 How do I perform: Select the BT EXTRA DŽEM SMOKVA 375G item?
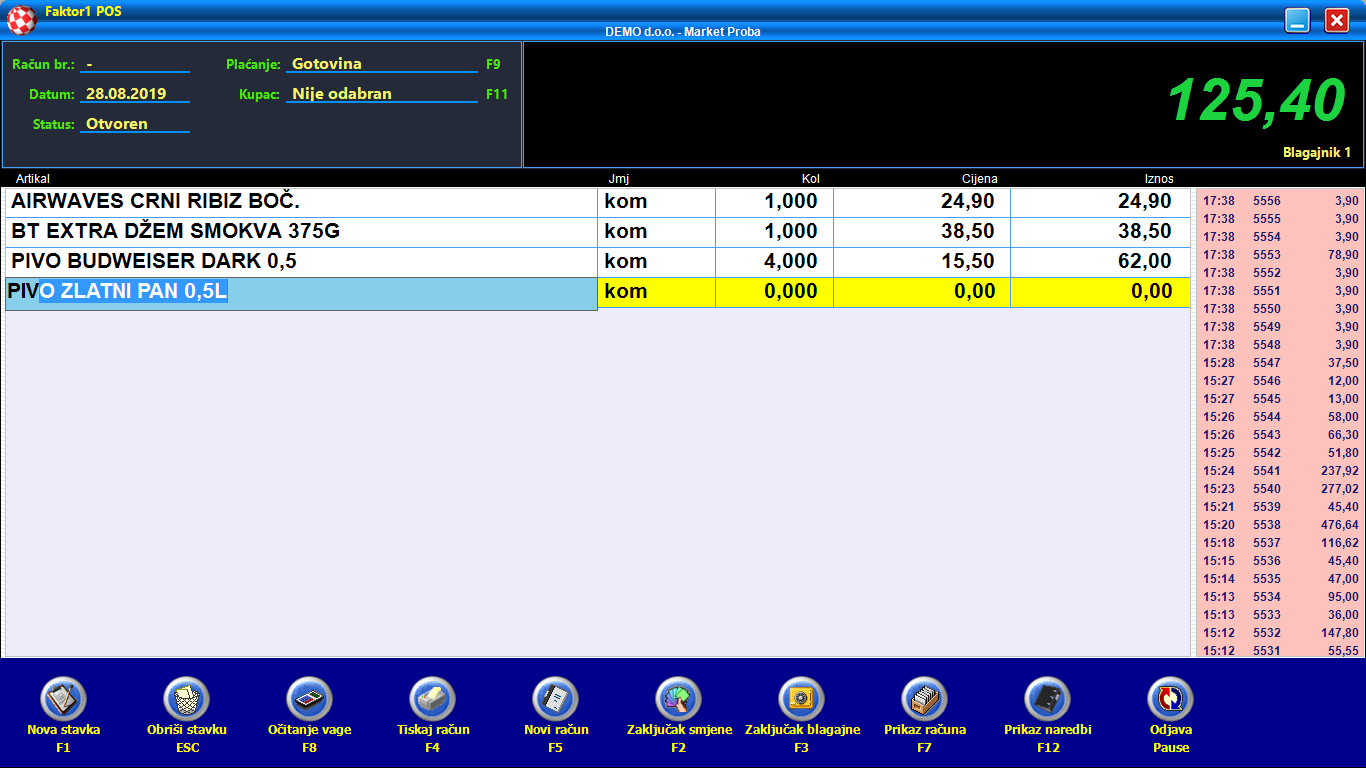(300, 232)
